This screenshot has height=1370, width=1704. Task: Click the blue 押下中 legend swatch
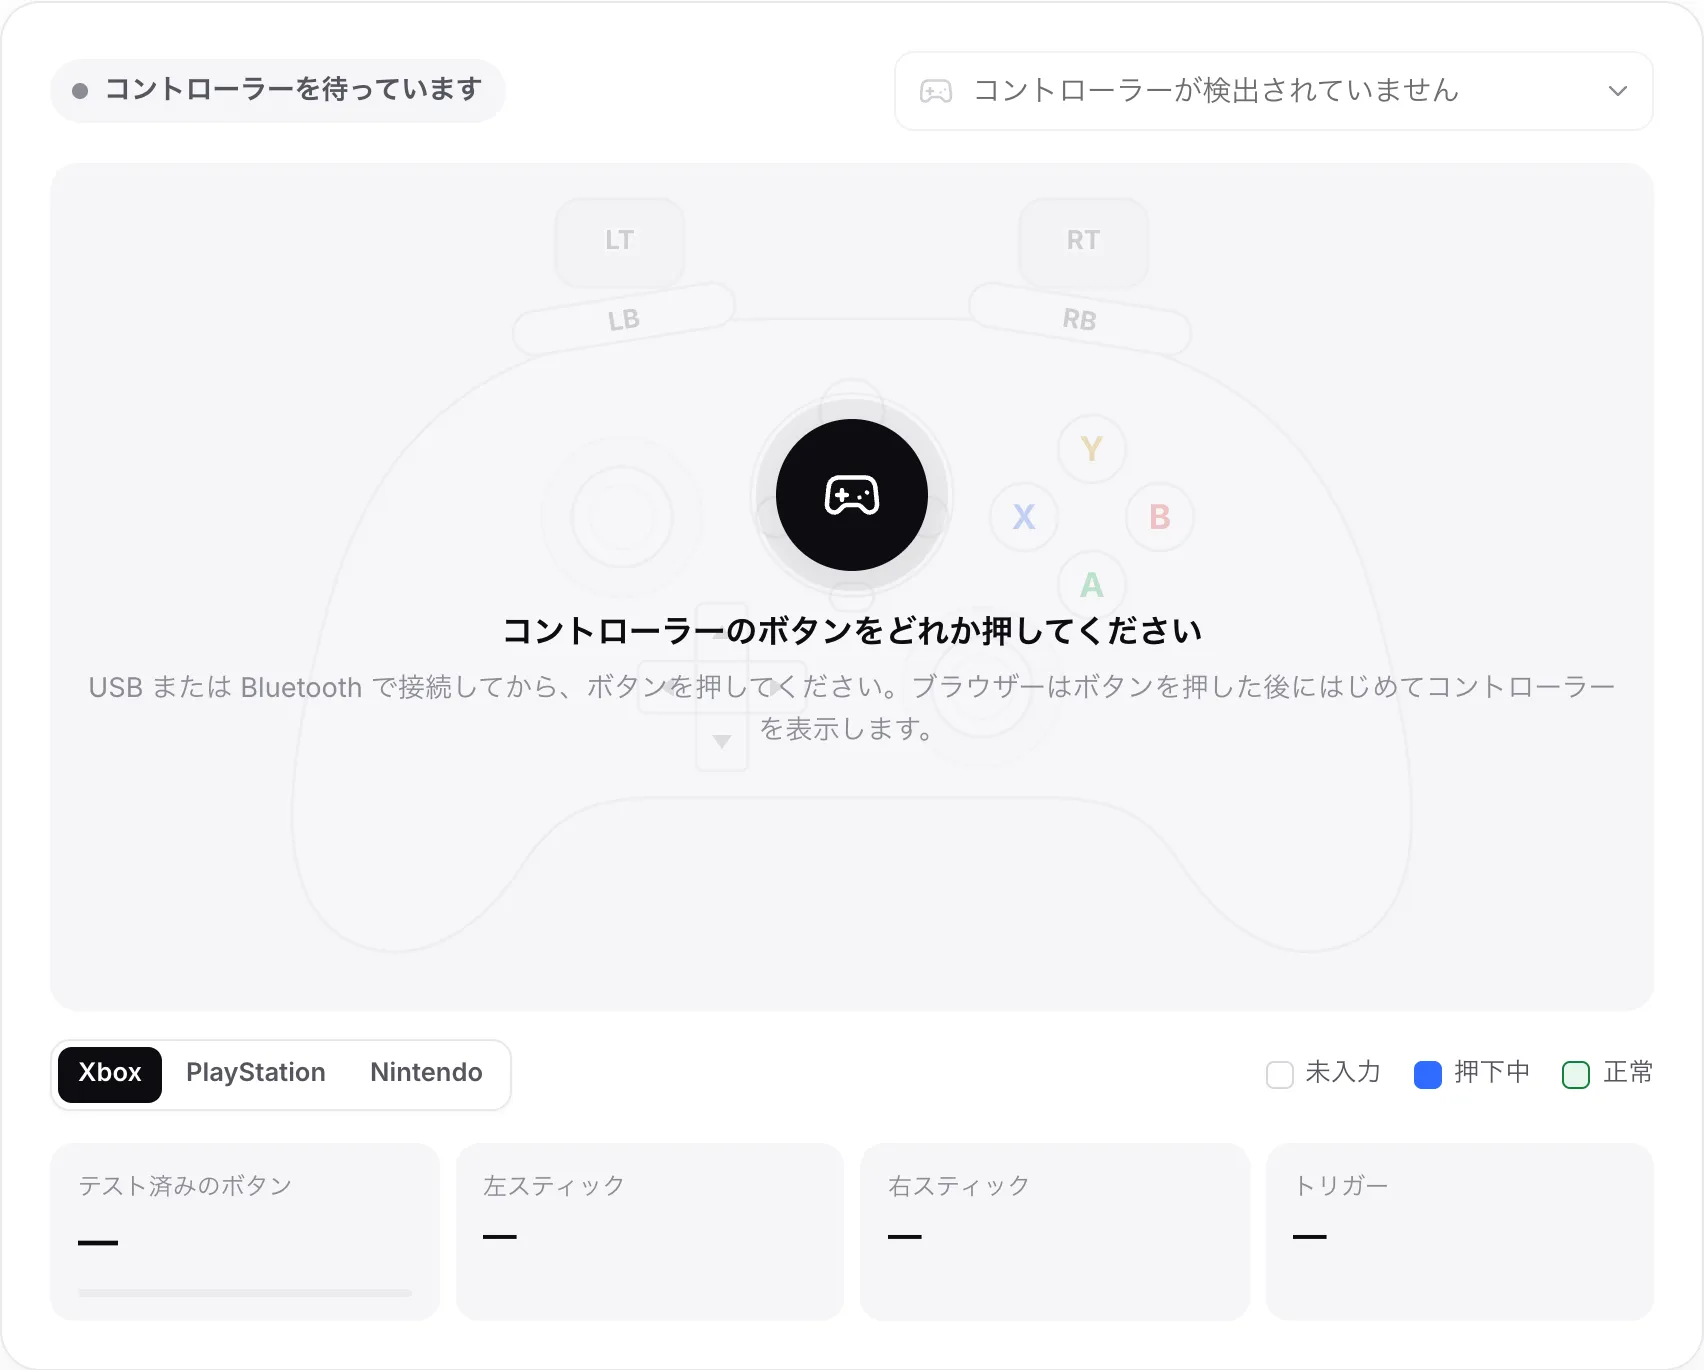pyautogui.click(x=1428, y=1075)
